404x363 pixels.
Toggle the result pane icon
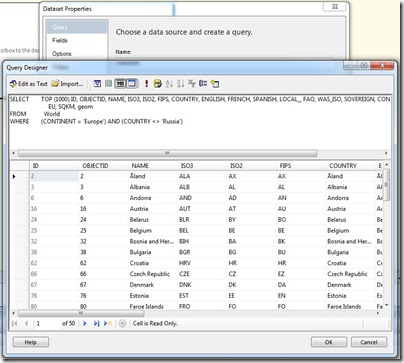[132, 84]
